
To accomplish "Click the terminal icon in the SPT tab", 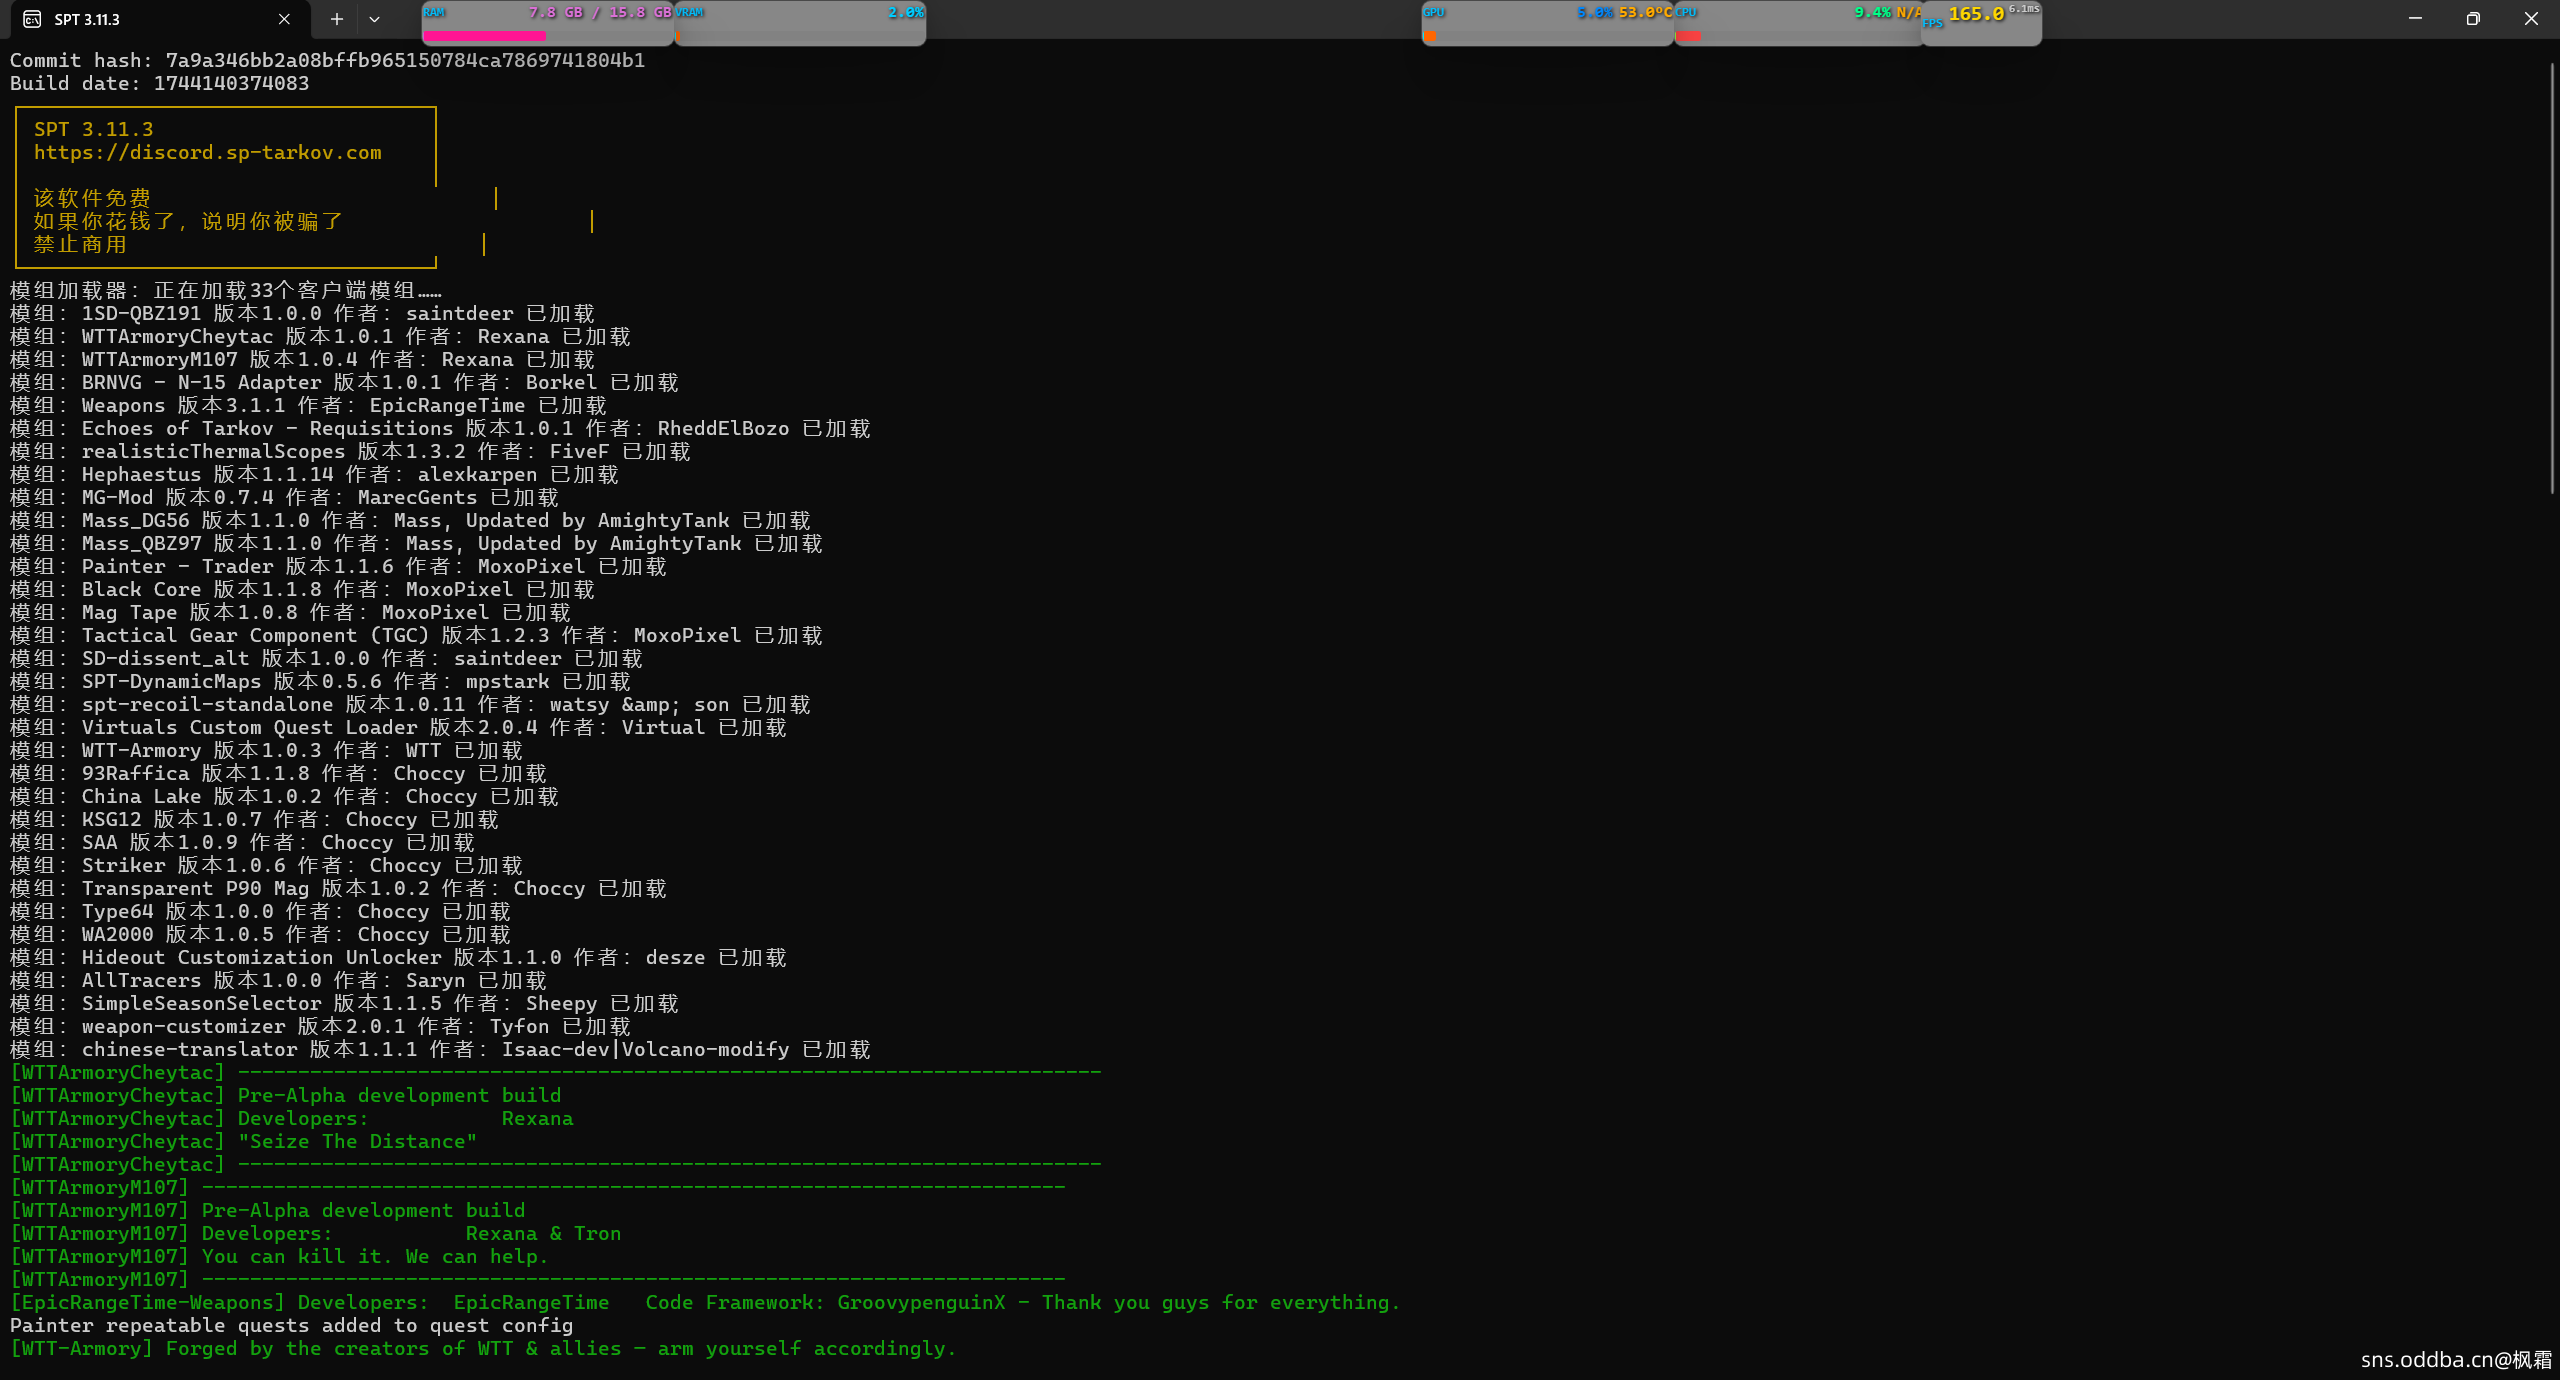I will pyautogui.click(x=32, y=19).
